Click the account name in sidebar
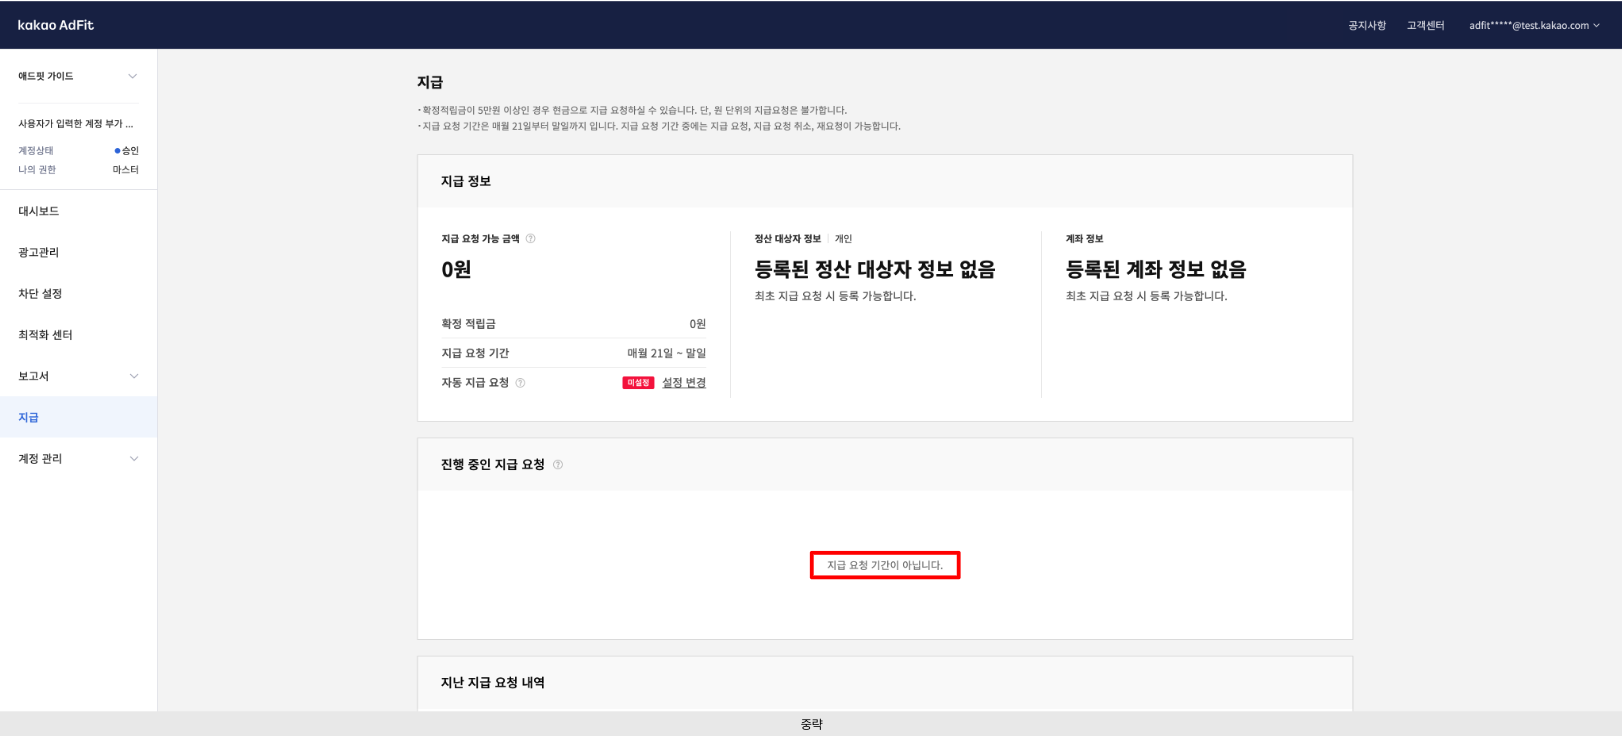1622x736 pixels. point(75,124)
